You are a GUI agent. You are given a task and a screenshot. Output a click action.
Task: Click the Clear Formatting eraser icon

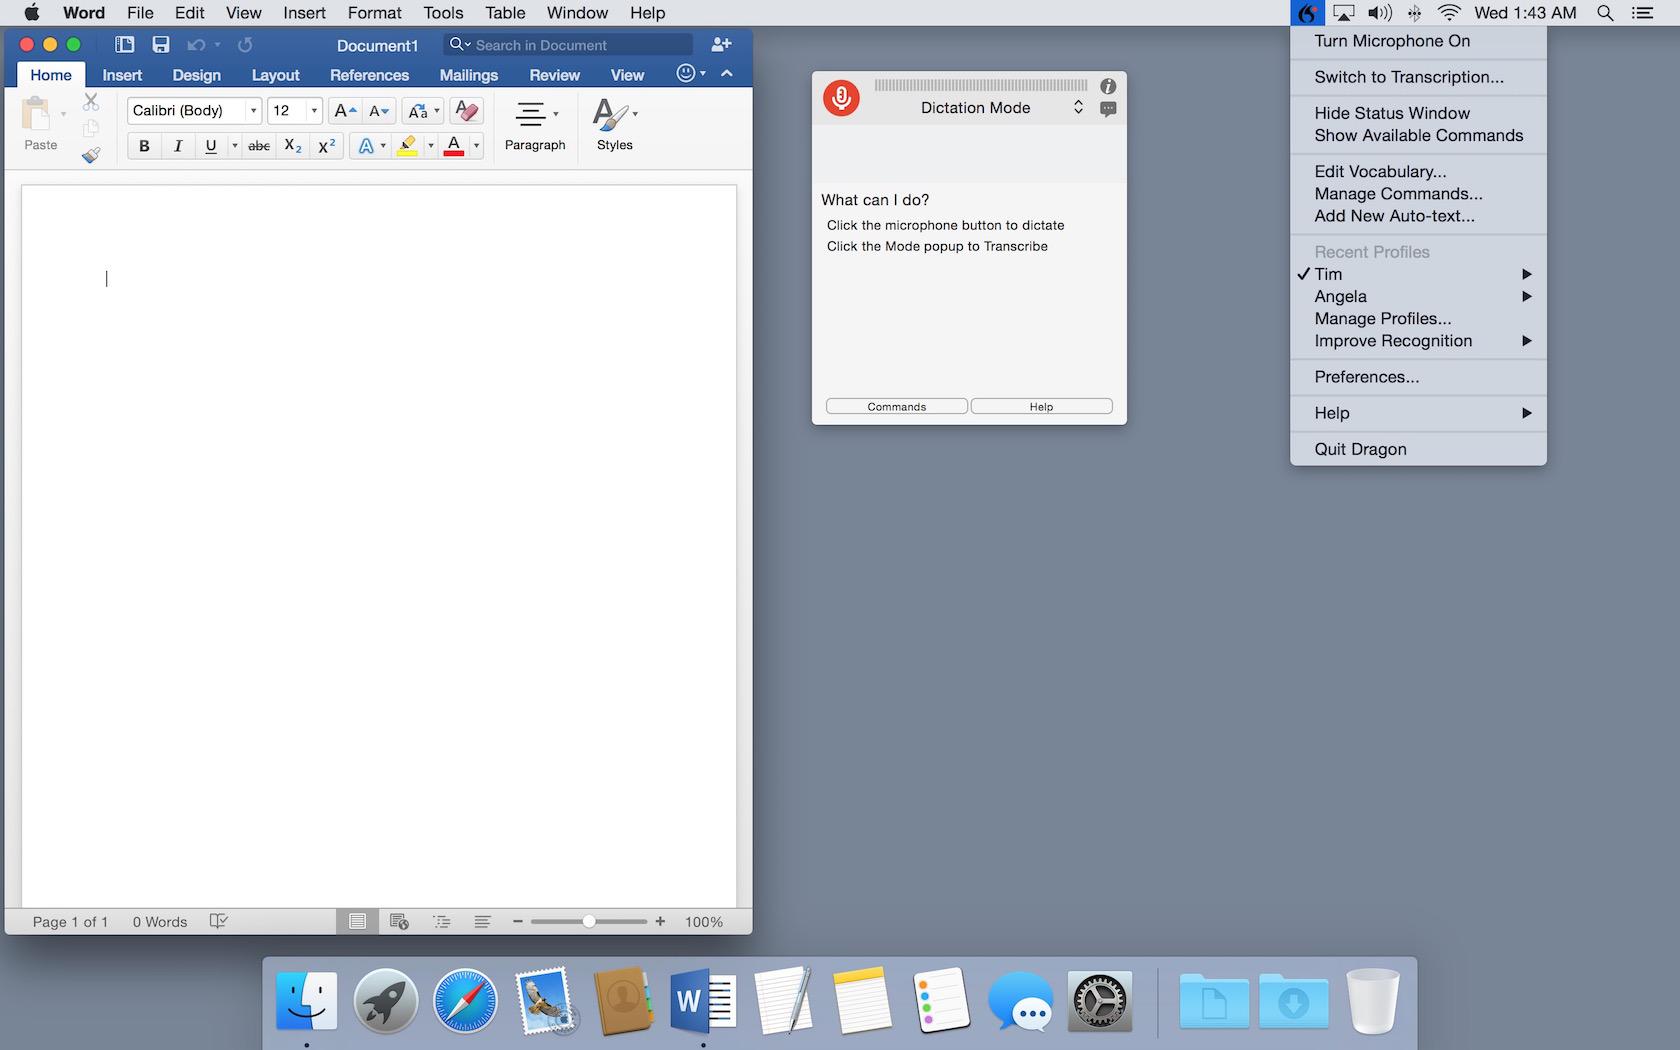tap(466, 111)
